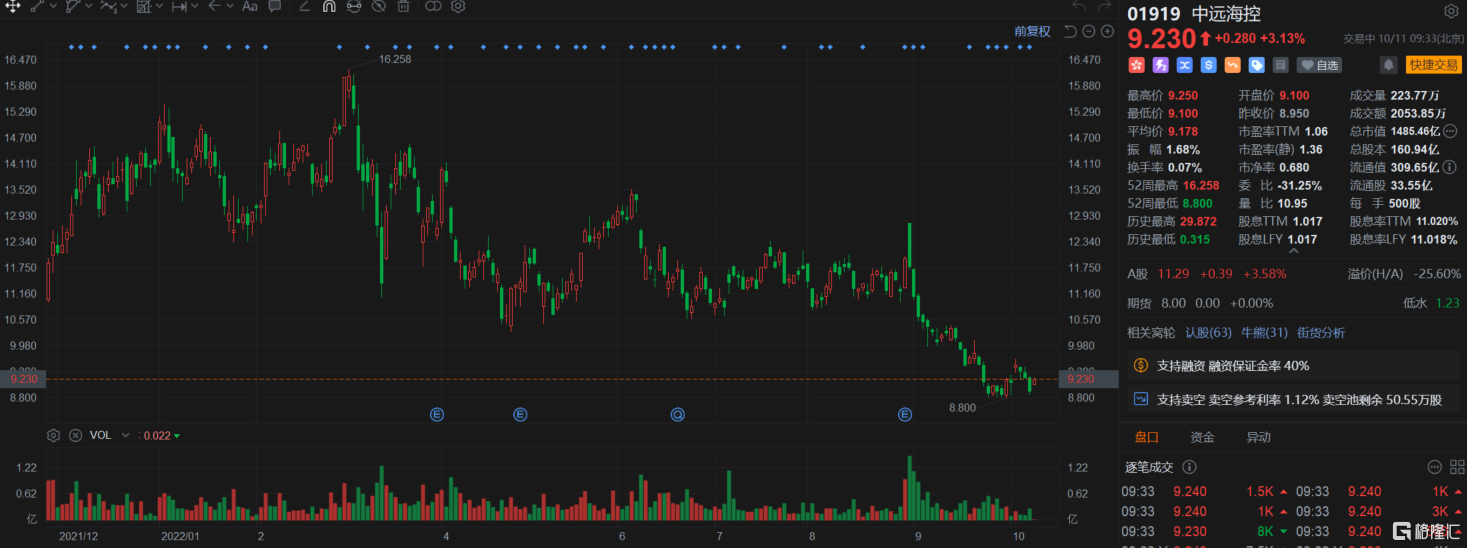Remove the VOL indicator
1467x548 pixels.
point(75,435)
